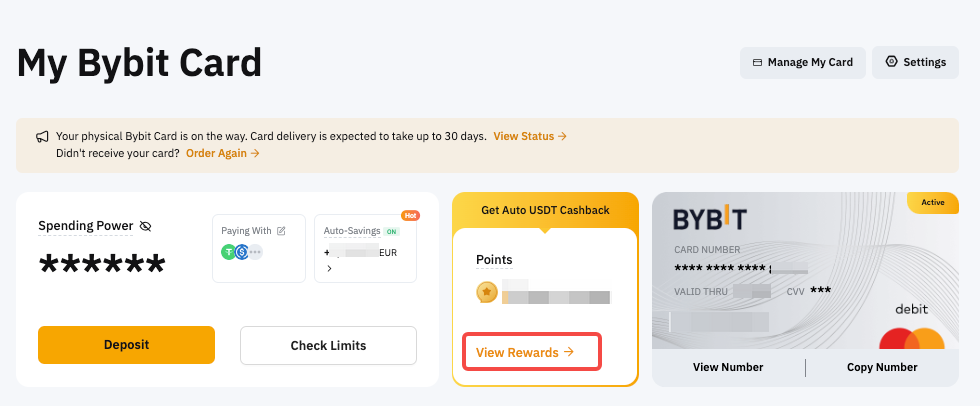The image size is (980, 406).
Task: Open card Settings
Action: point(915,62)
